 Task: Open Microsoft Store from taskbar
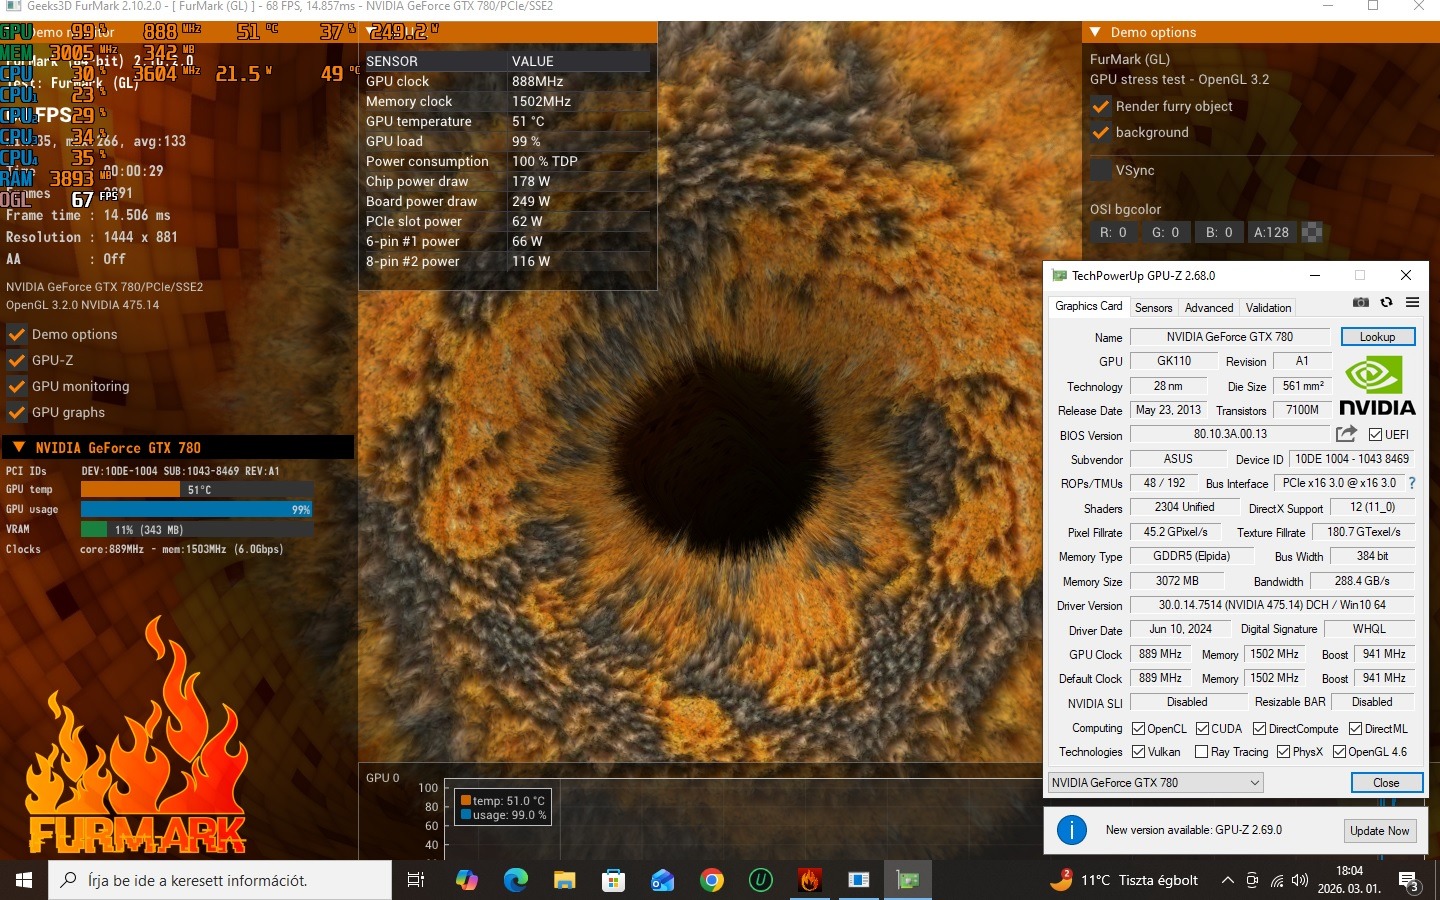[x=613, y=880]
